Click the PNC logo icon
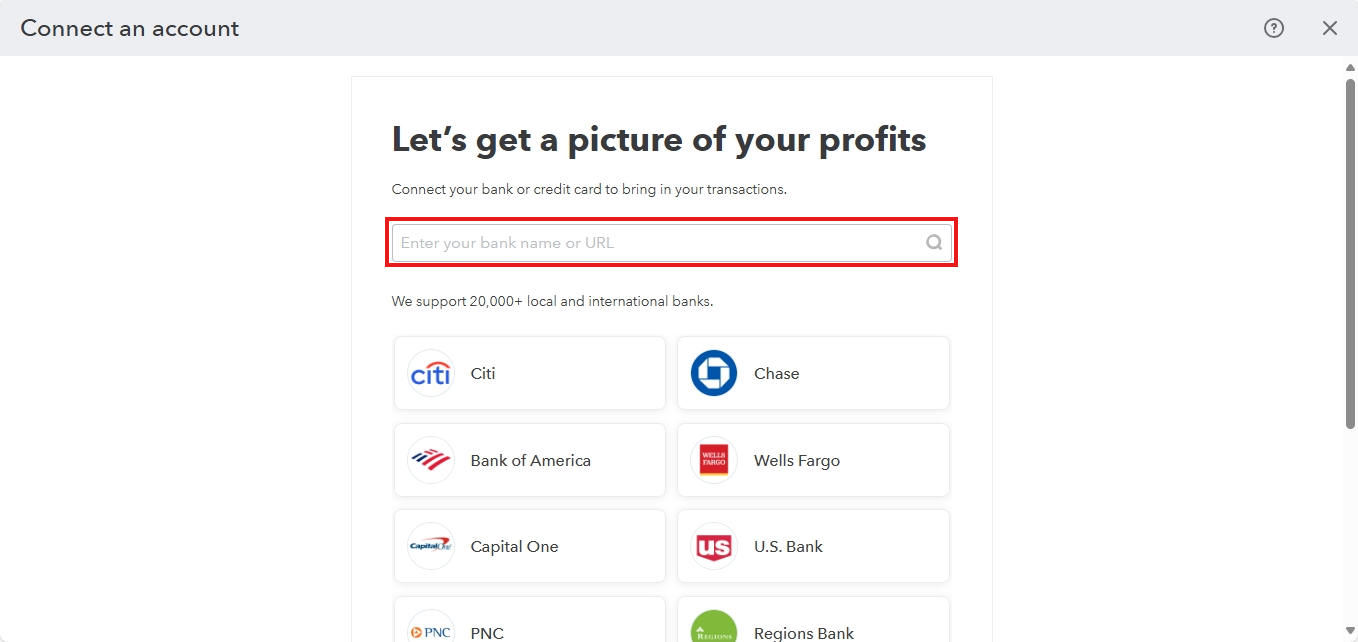Viewport: 1358px width, 642px height. (x=431, y=630)
